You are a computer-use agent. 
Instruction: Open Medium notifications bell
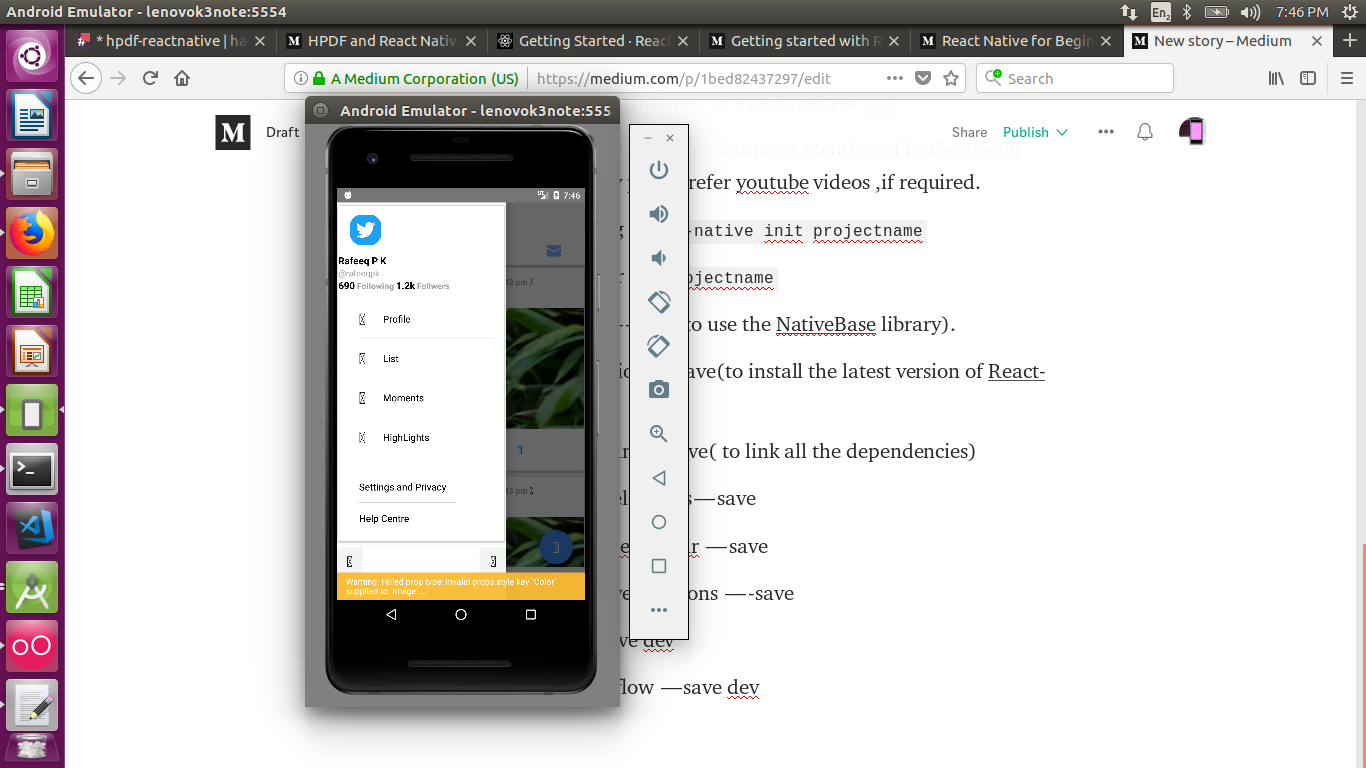coord(1144,131)
